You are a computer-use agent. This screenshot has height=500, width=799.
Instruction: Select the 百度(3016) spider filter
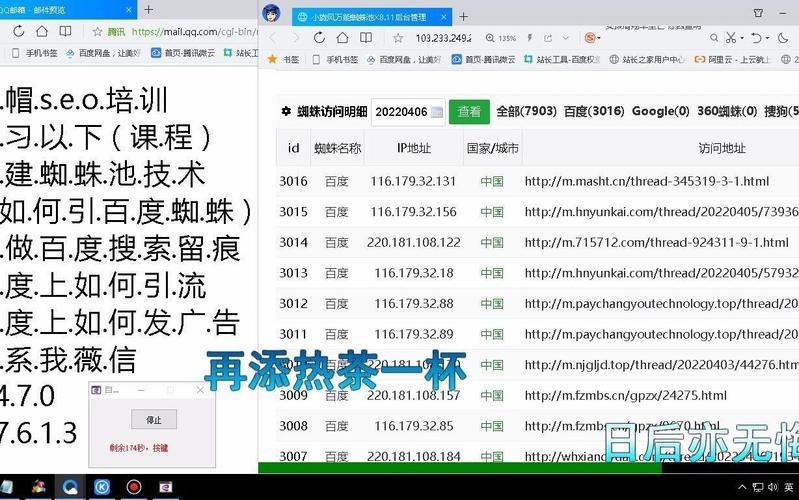(x=594, y=112)
